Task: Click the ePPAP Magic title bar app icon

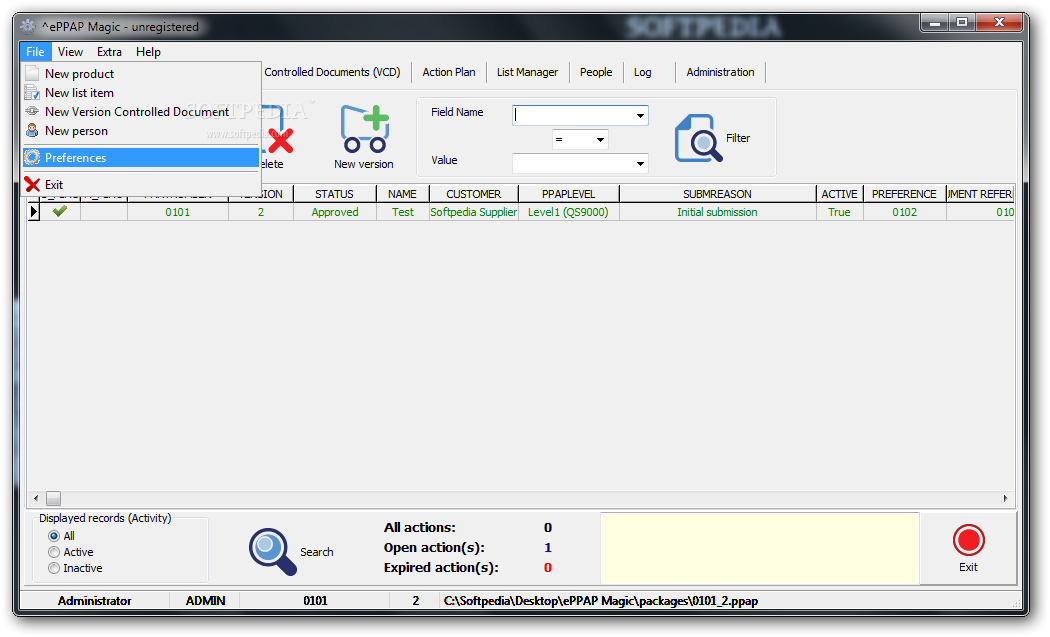Action: tap(27, 26)
